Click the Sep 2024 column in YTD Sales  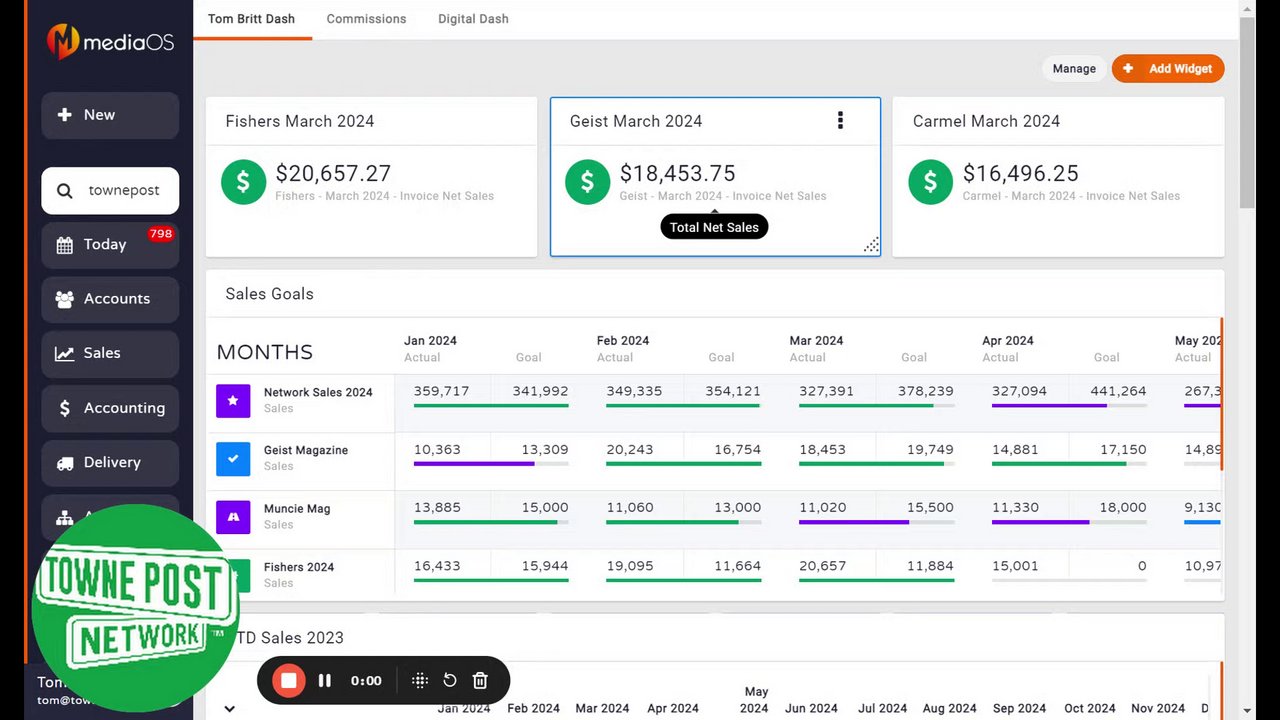click(x=1019, y=708)
